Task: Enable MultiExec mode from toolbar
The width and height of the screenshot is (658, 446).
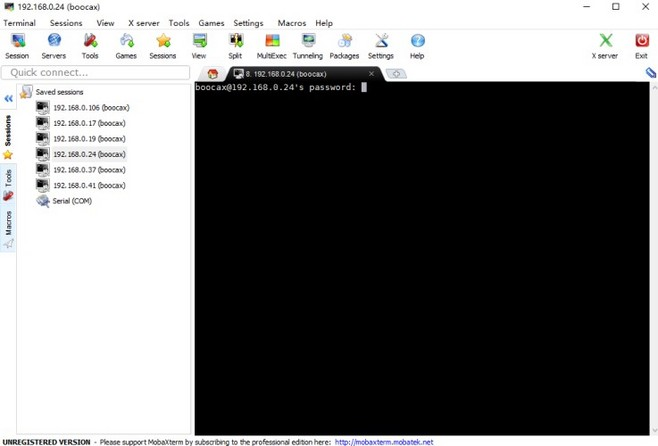Action: (x=272, y=47)
